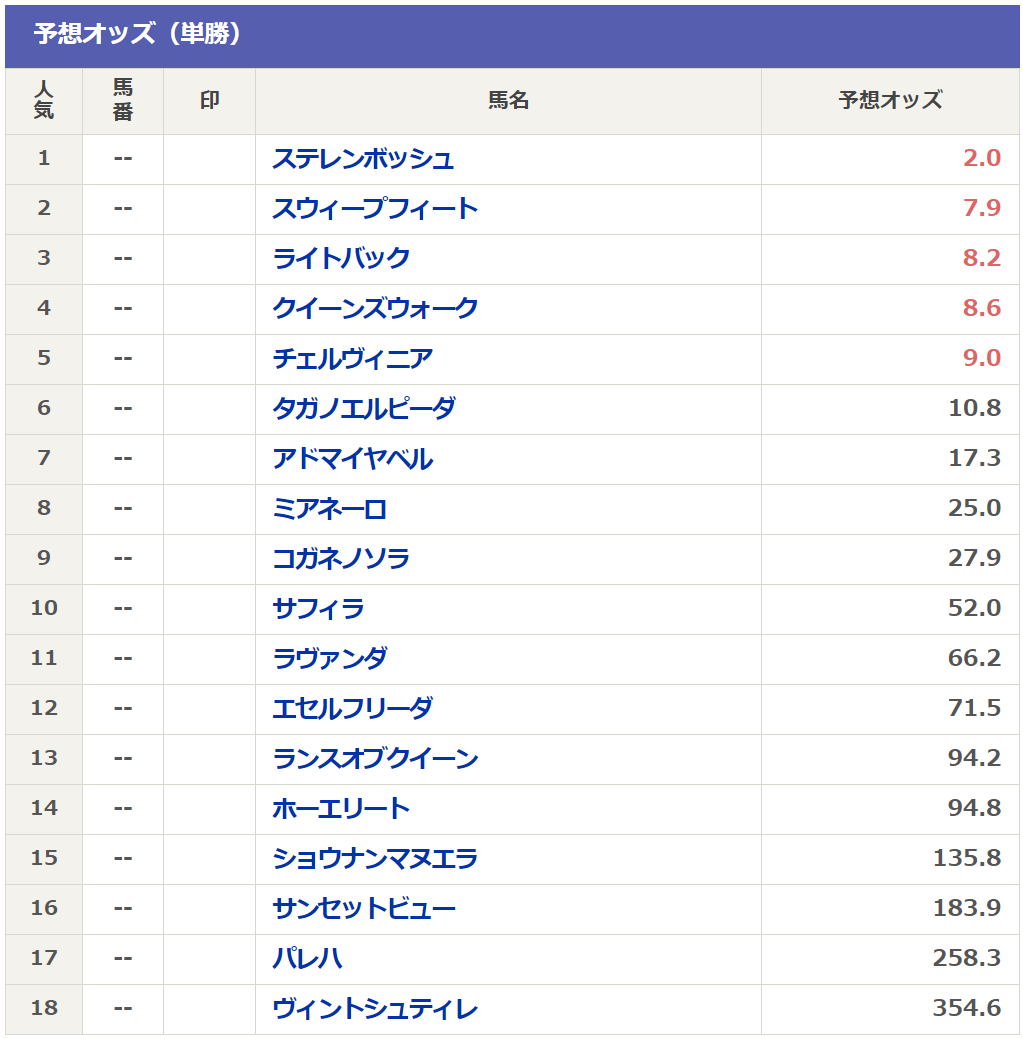The height and width of the screenshot is (1039, 1023).
Task: Click the 予想オッズ column header
Action: [x=890, y=101]
